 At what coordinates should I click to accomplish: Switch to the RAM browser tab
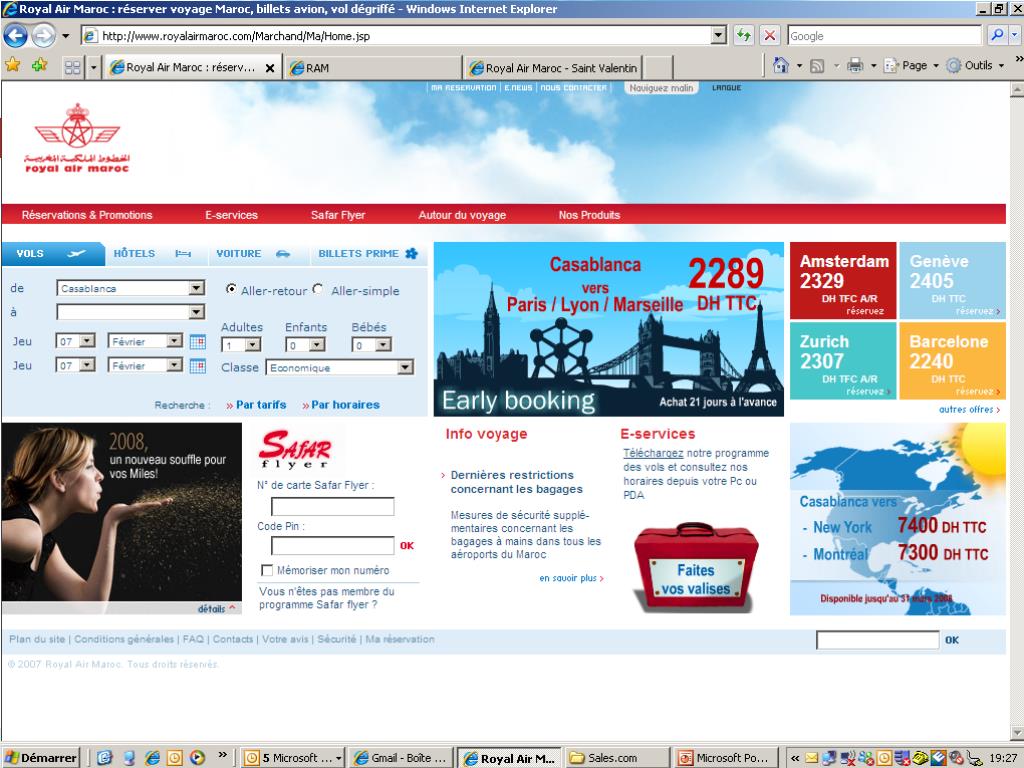[x=373, y=68]
